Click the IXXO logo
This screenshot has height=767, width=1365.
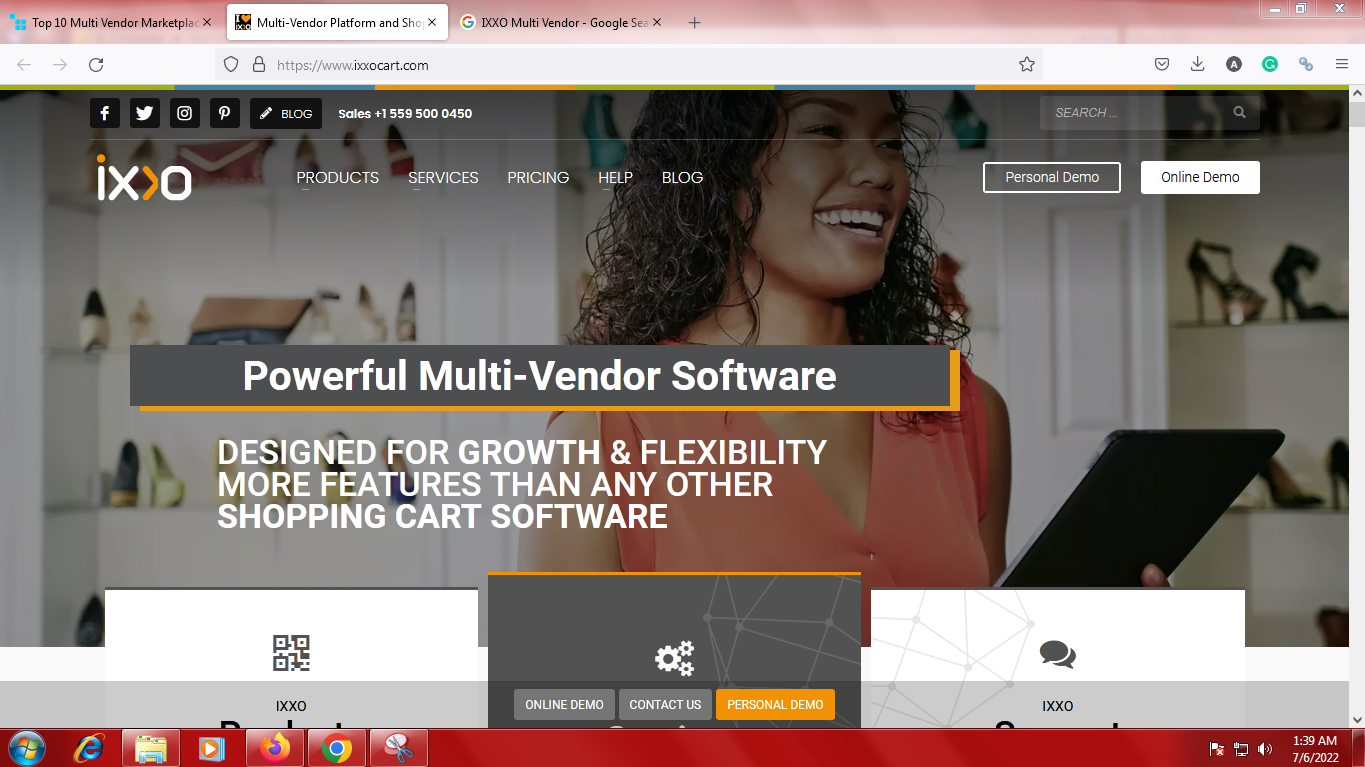tap(144, 178)
